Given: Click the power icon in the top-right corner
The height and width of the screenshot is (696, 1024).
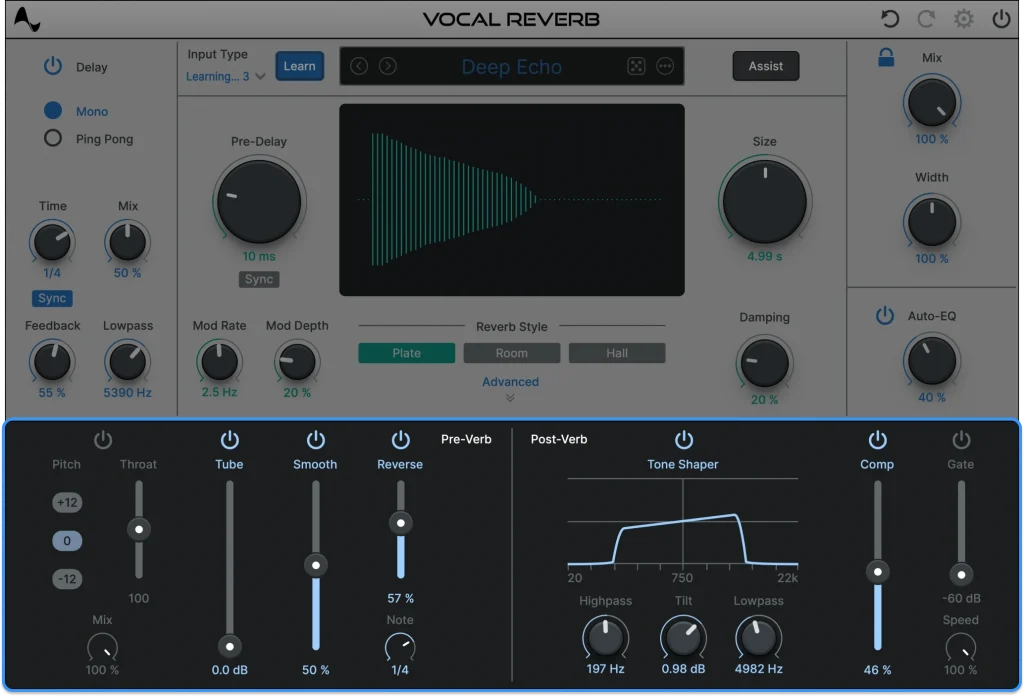Looking at the screenshot, I should tap(1001, 19).
